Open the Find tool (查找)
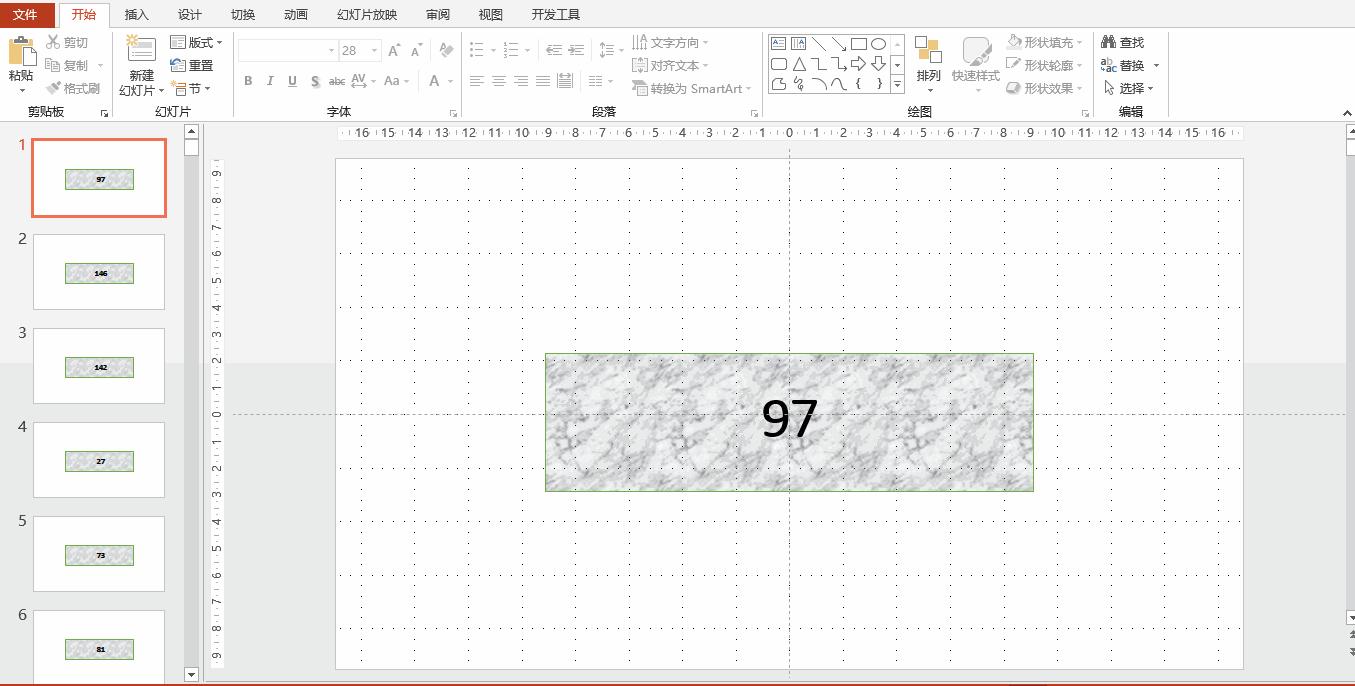This screenshot has height=686, width=1355. coord(1124,42)
